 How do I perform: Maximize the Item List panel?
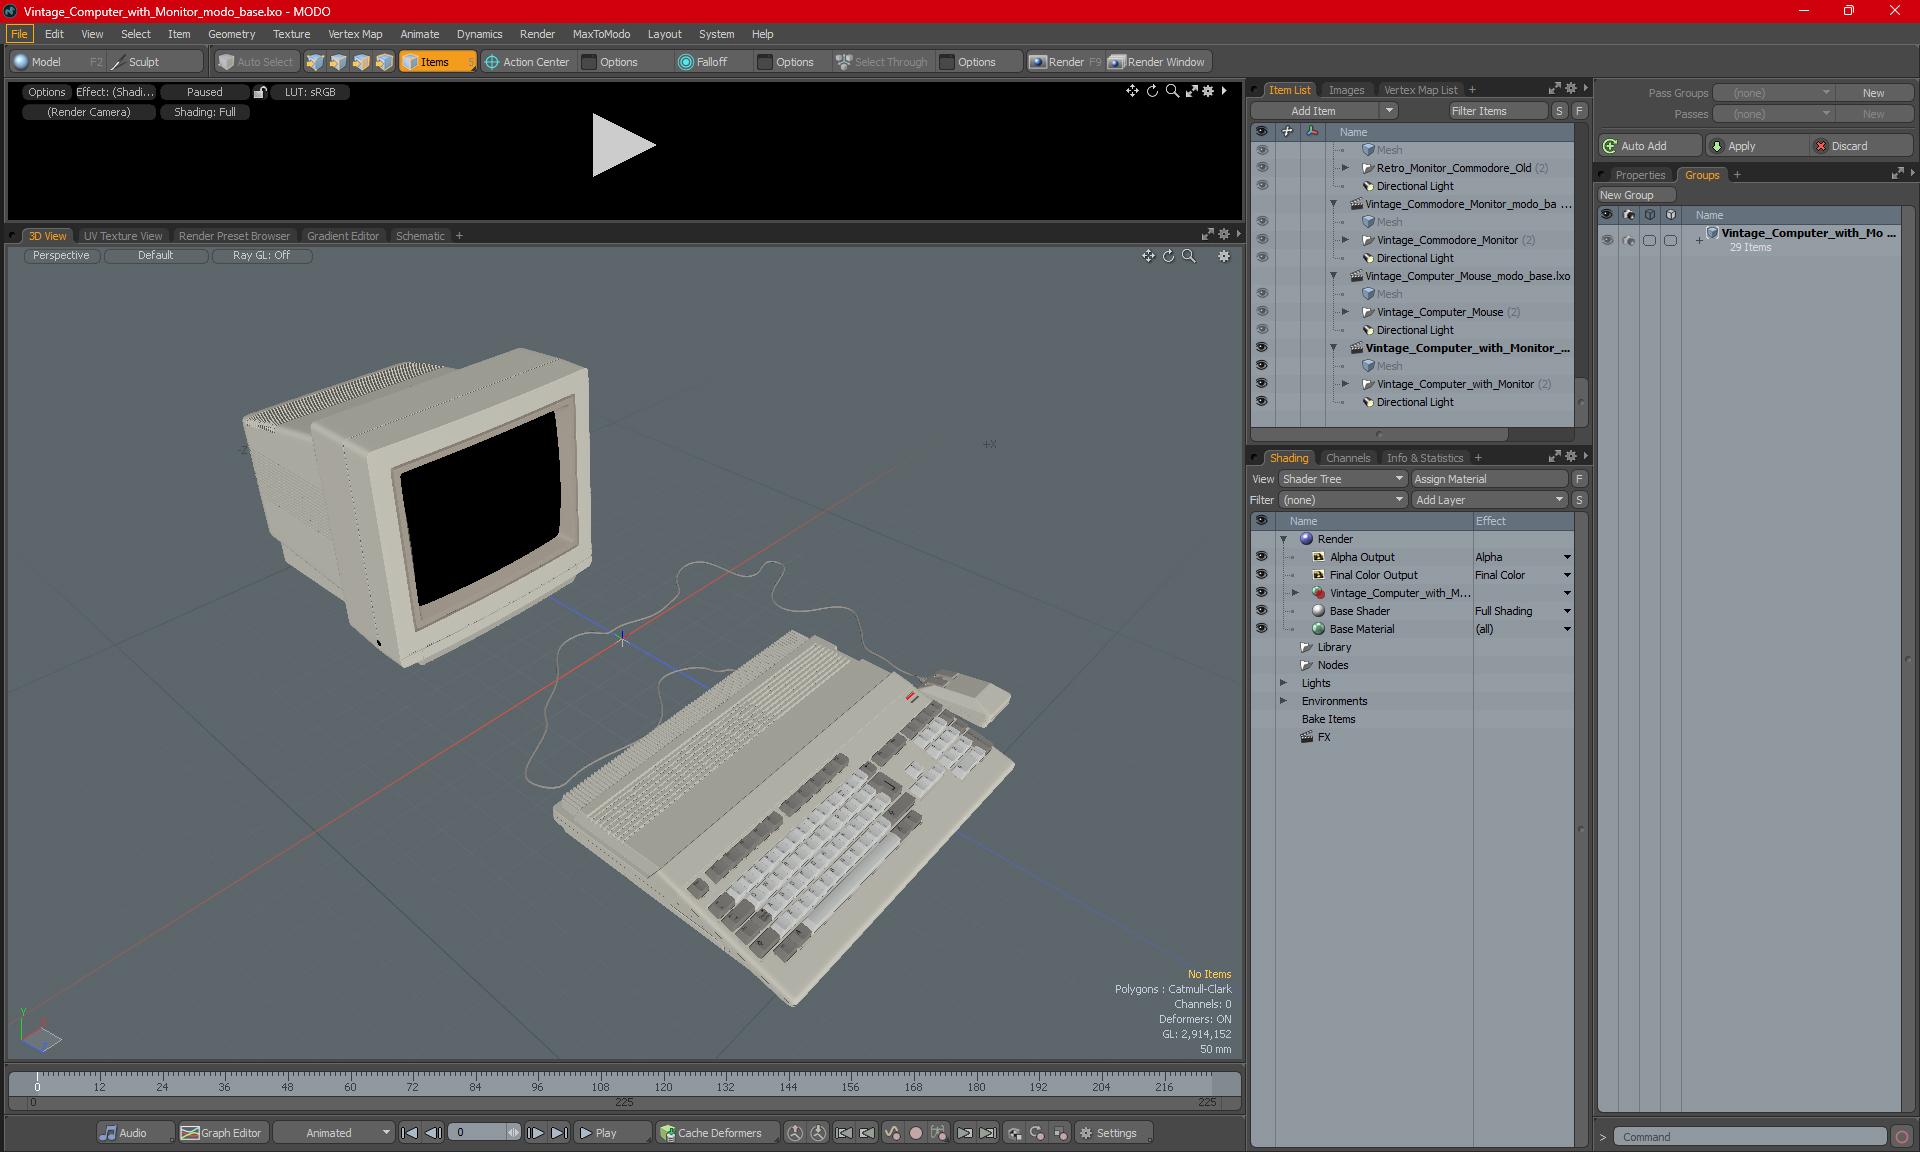[1554, 89]
